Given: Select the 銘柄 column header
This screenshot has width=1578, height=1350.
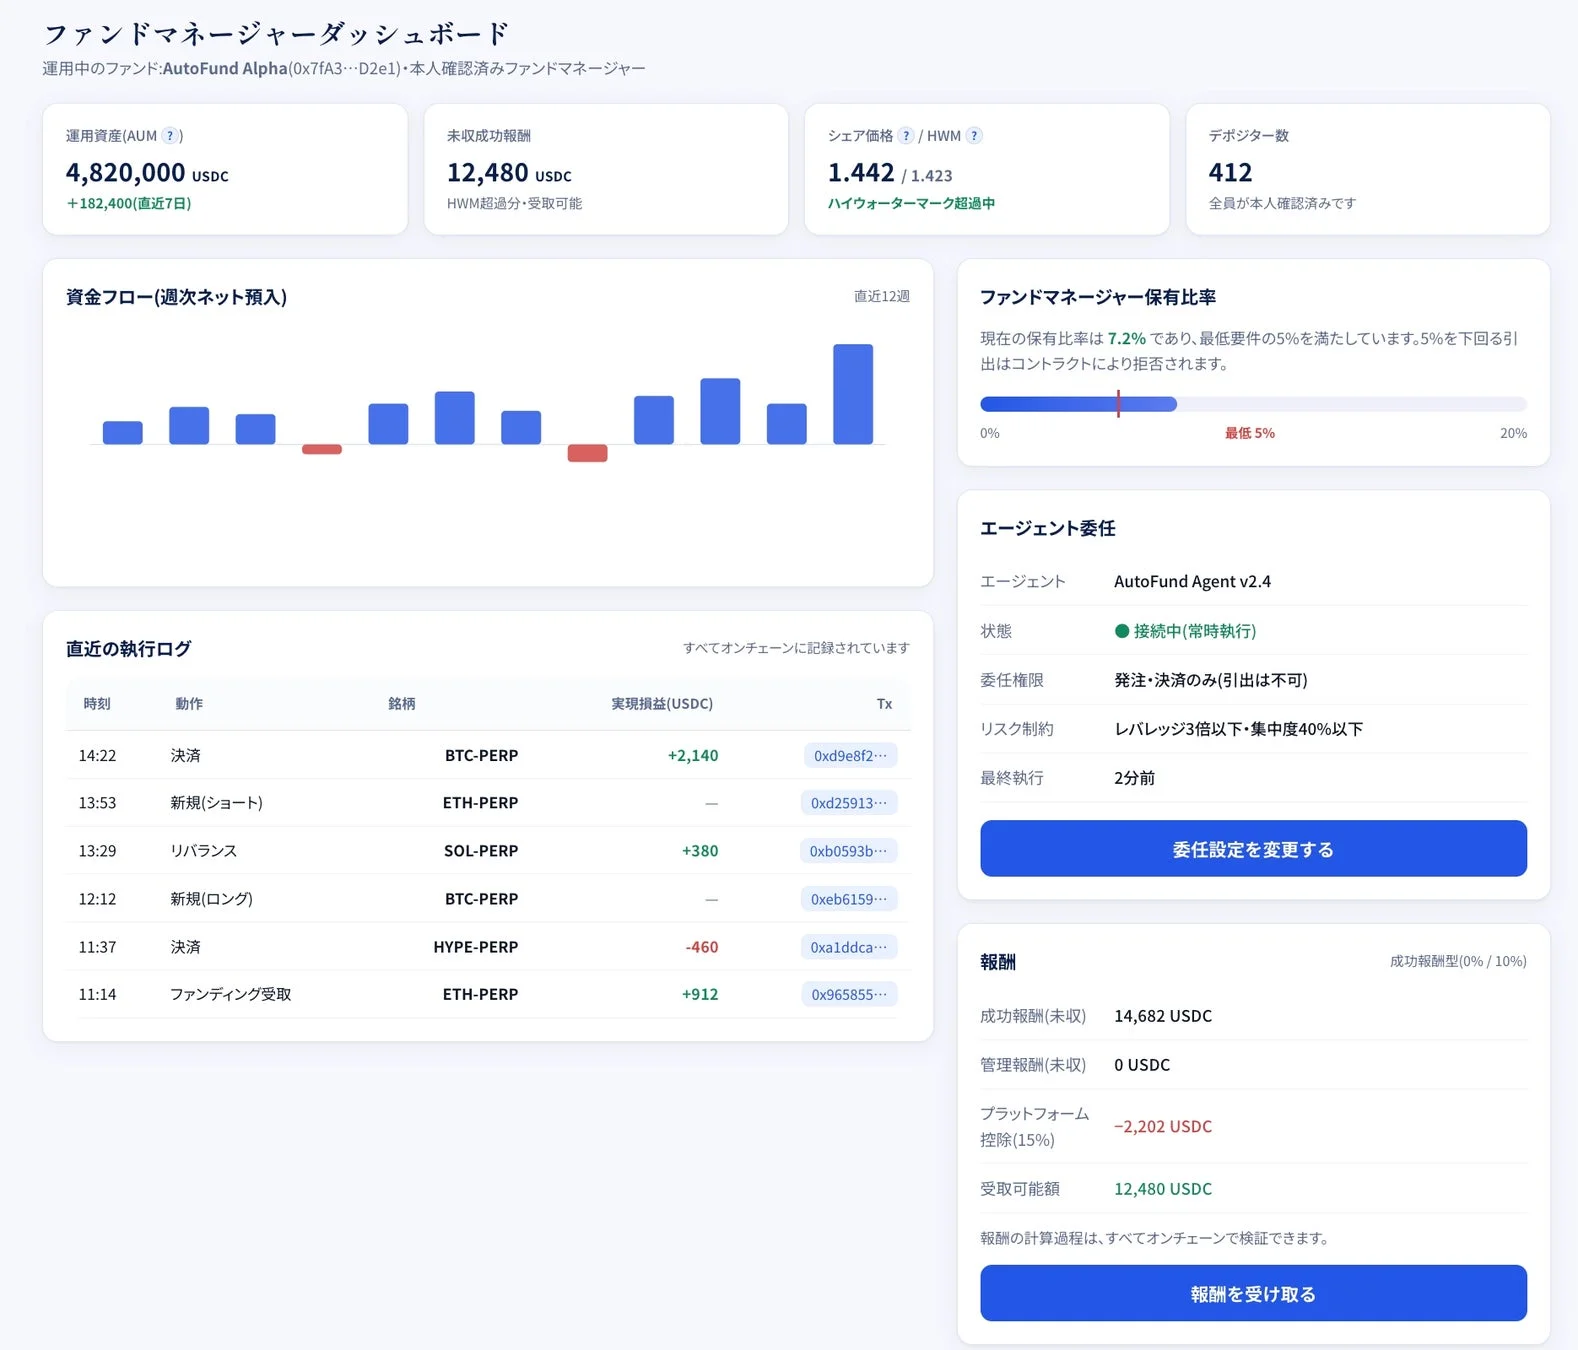Looking at the screenshot, I should (x=402, y=704).
